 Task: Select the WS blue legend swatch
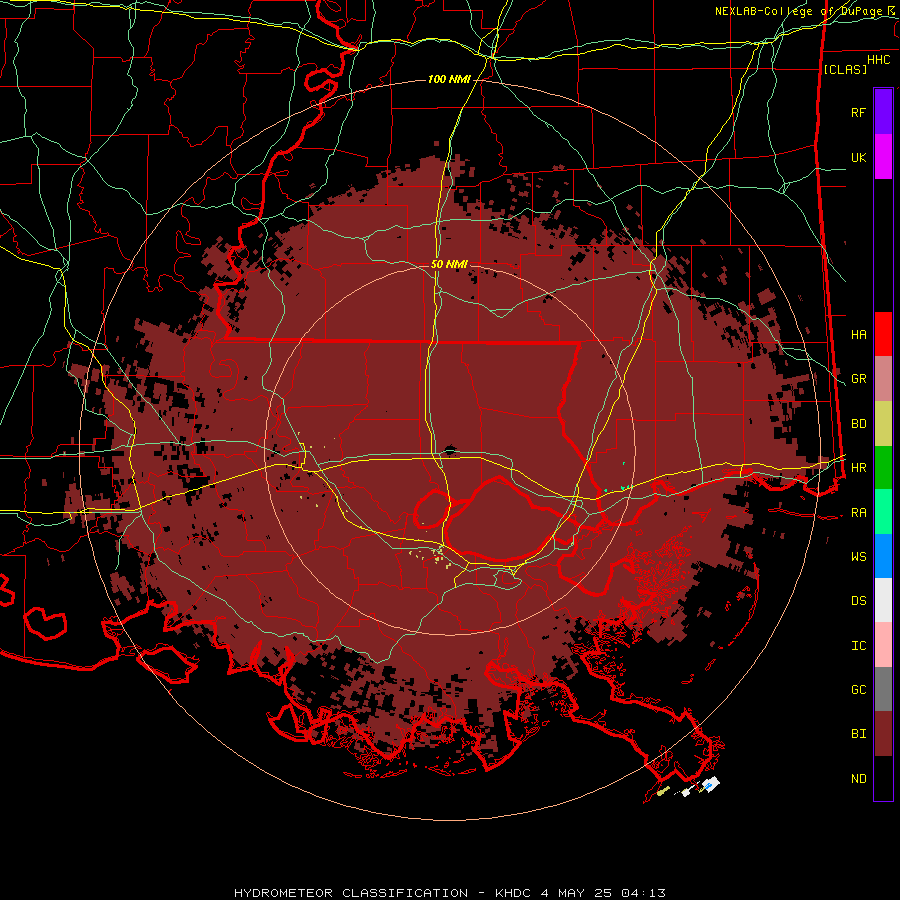(883, 556)
